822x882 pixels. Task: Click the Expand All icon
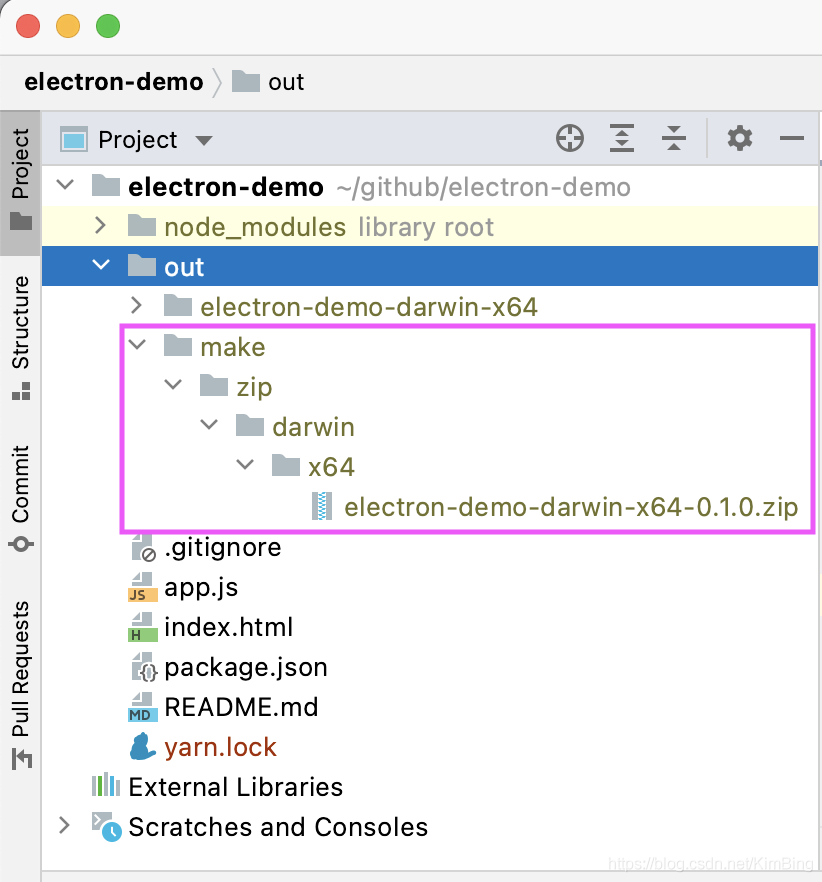[621, 139]
